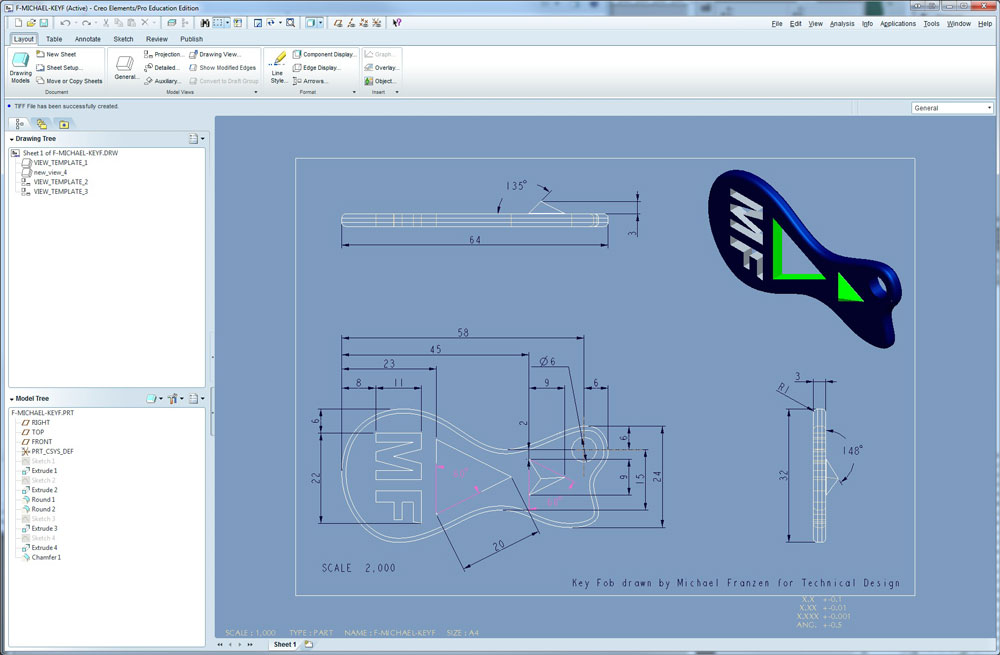Open the General selection filter dropdown

click(952, 108)
